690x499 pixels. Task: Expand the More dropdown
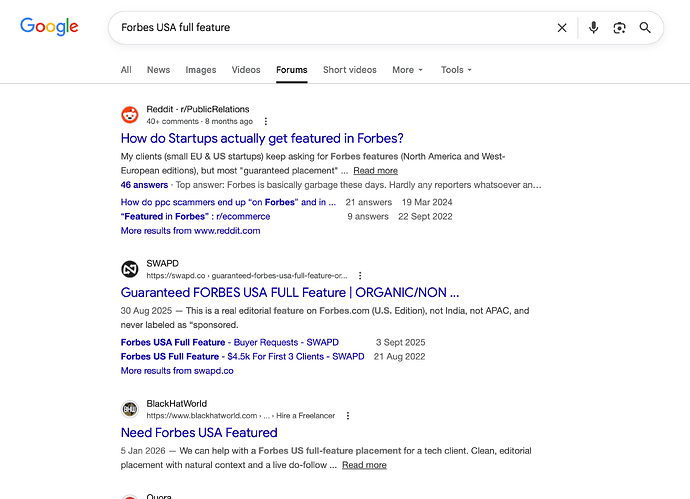(407, 70)
